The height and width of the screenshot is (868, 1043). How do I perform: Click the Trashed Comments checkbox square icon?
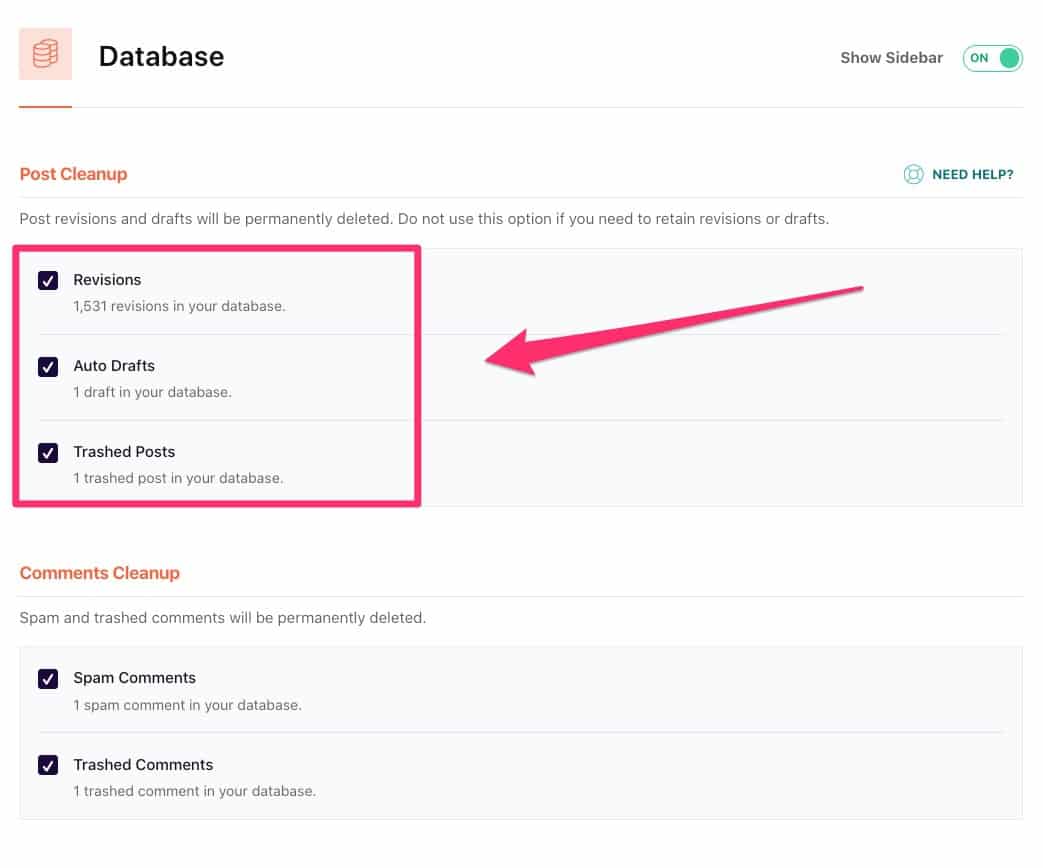(48, 765)
